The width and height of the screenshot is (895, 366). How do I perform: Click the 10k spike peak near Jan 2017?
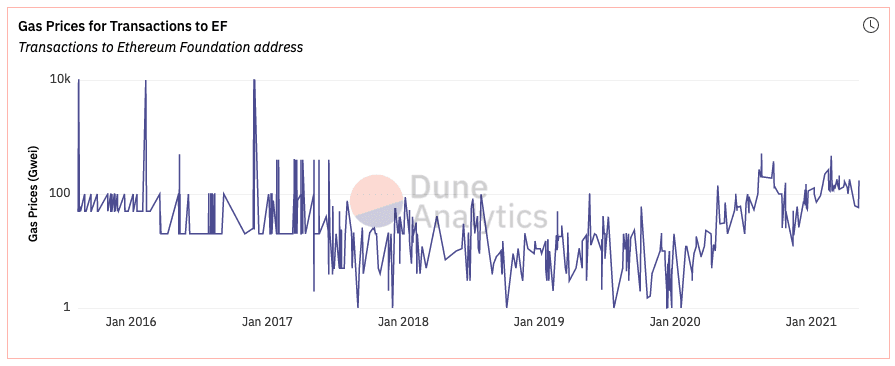pos(254,81)
